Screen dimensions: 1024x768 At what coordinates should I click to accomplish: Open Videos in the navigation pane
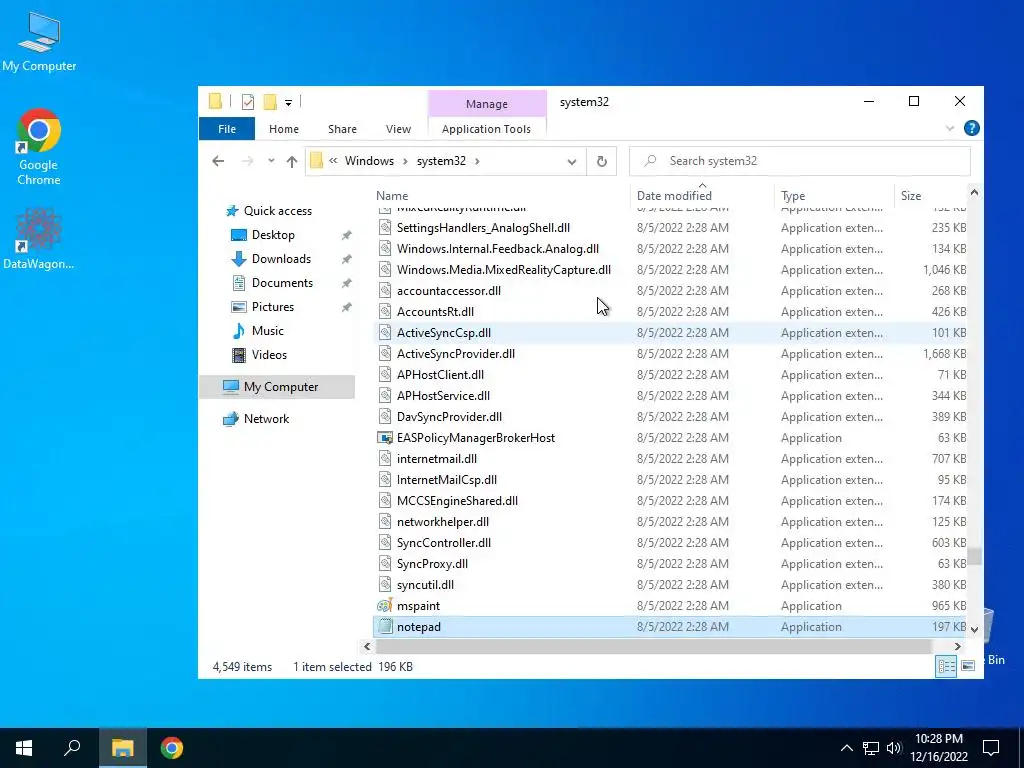pyautogui.click(x=269, y=355)
